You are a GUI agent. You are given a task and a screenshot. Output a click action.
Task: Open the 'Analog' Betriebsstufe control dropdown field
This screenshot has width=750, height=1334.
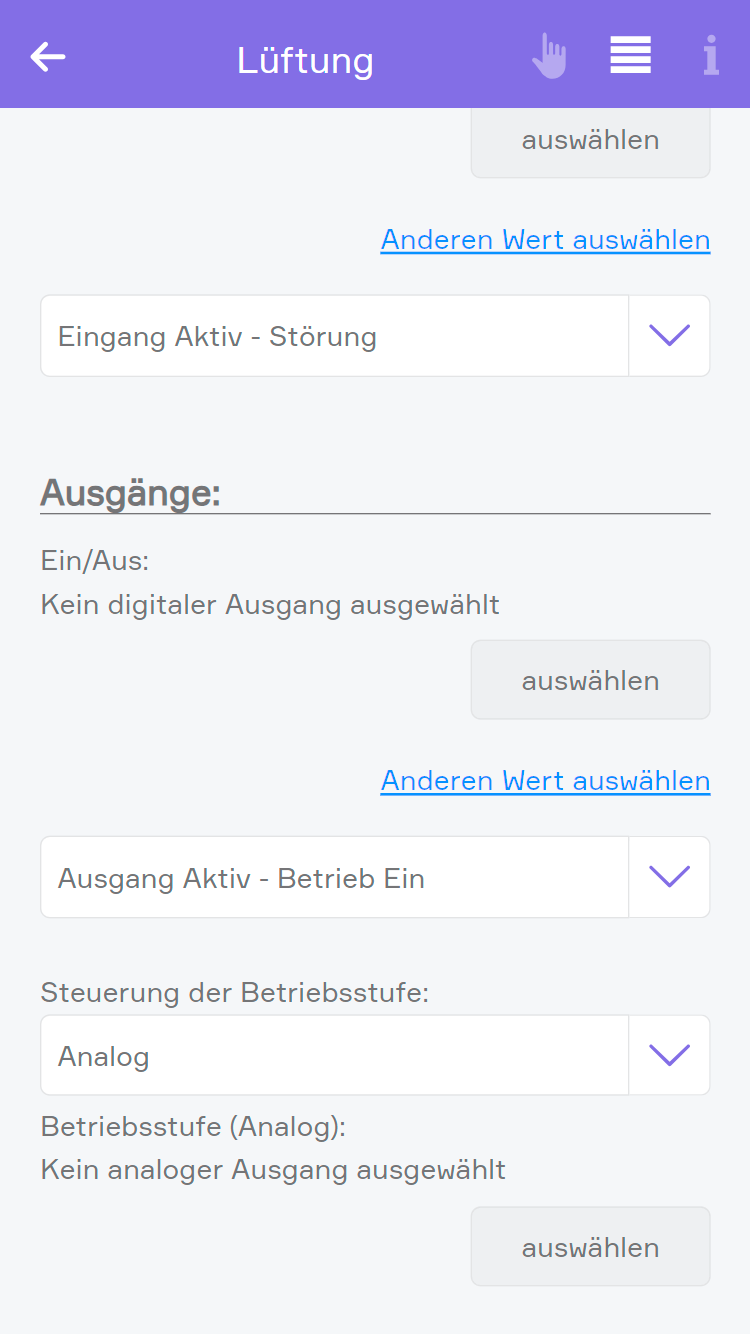[334, 1056]
